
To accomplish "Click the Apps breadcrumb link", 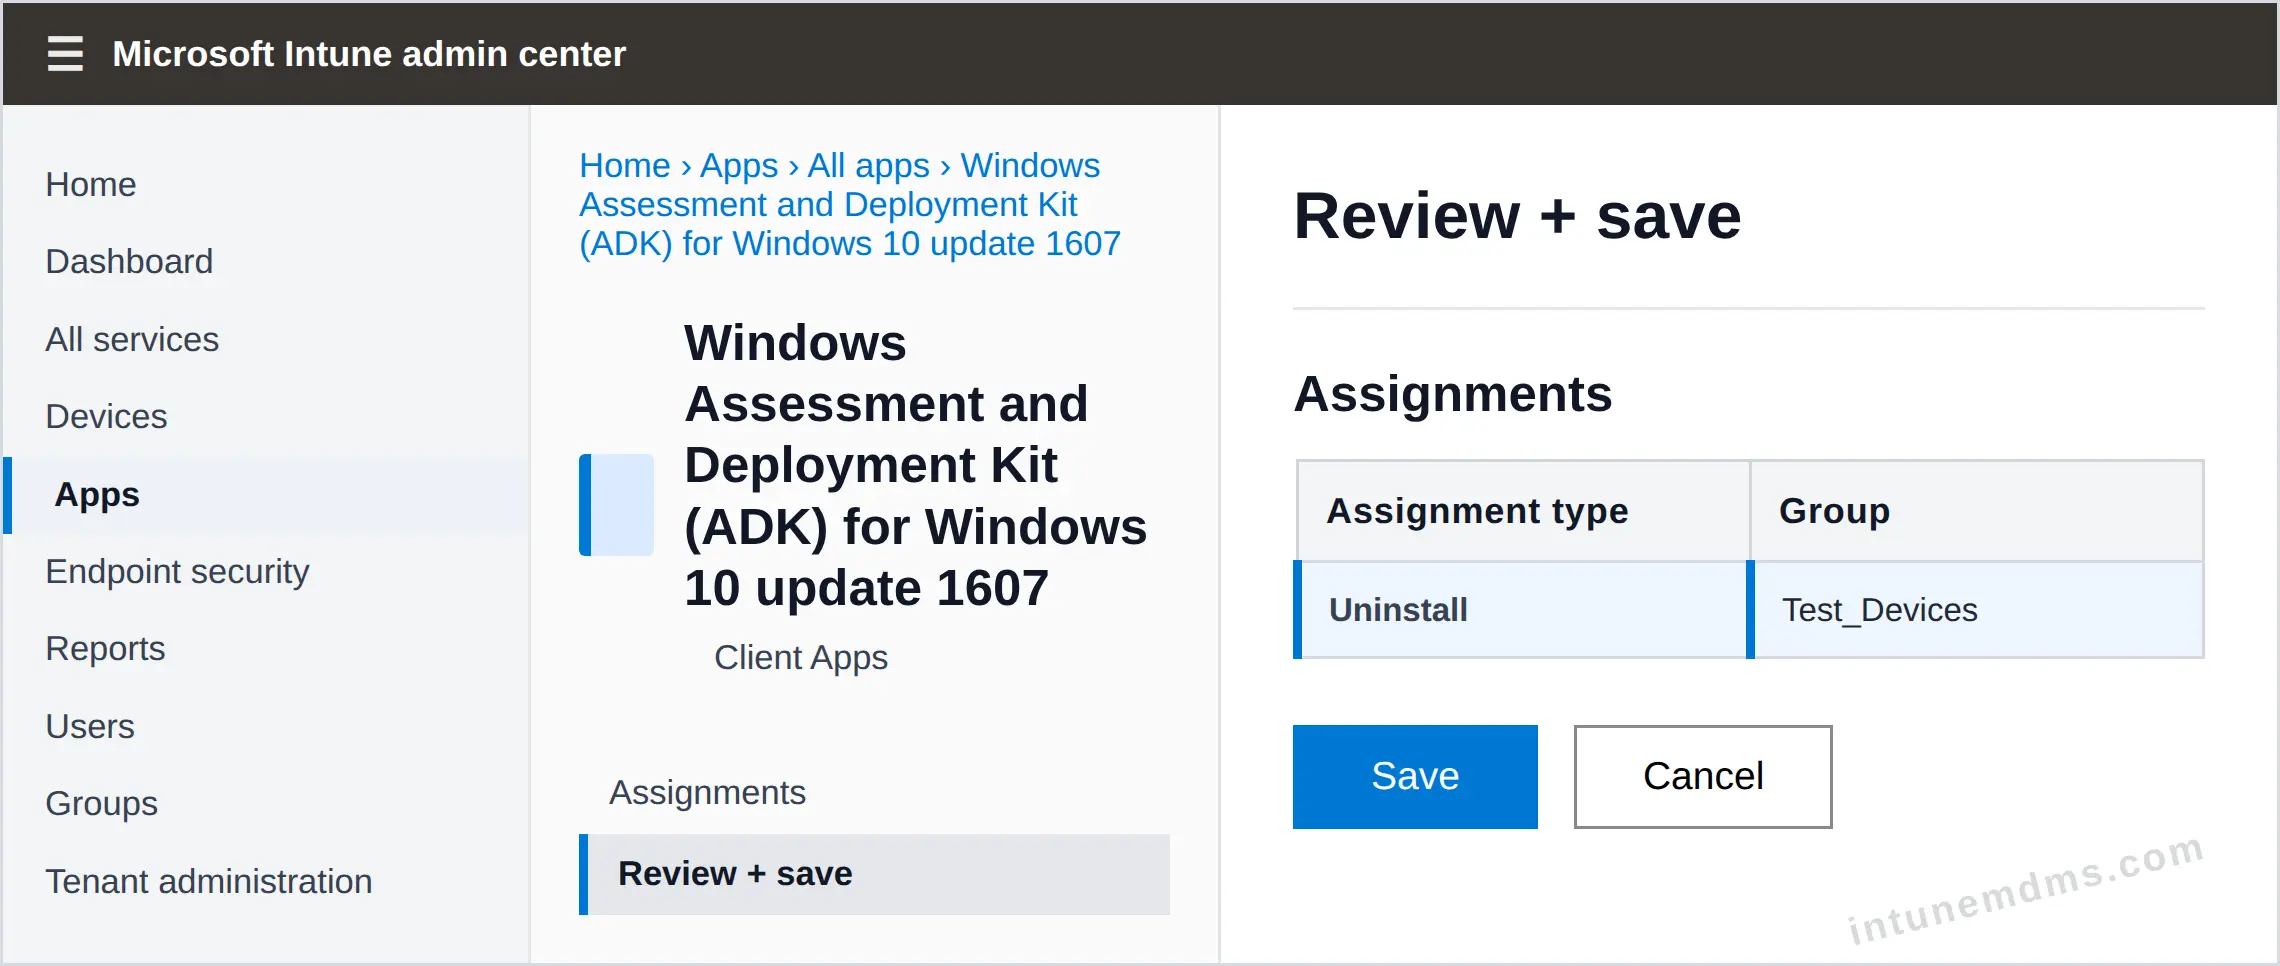I will point(739,166).
